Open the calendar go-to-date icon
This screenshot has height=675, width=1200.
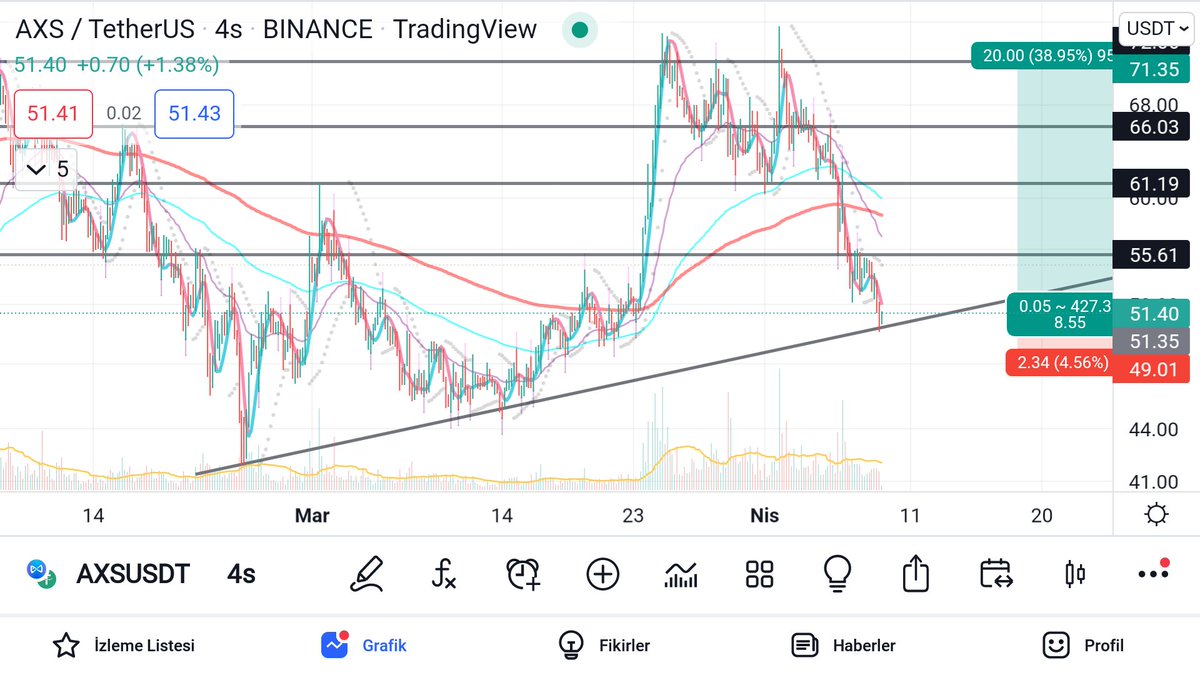pos(996,574)
